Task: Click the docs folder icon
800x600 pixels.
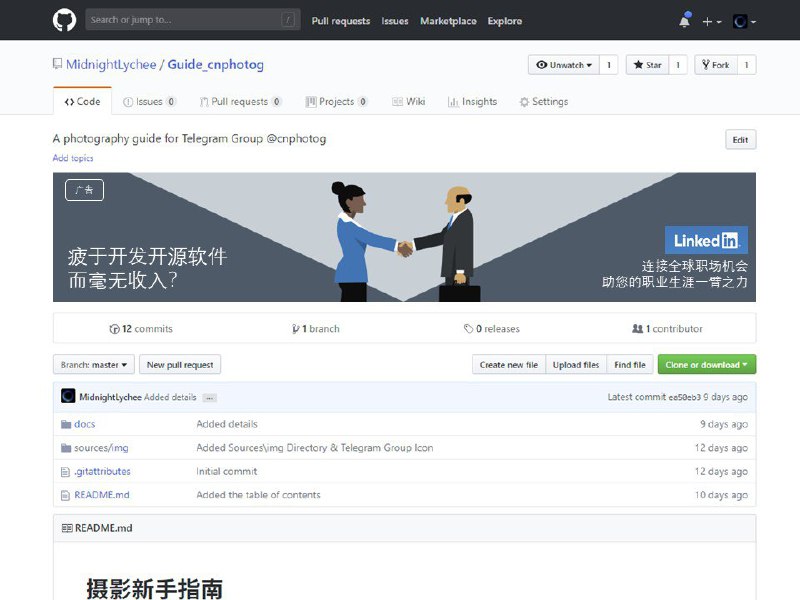Action: tap(66, 424)
